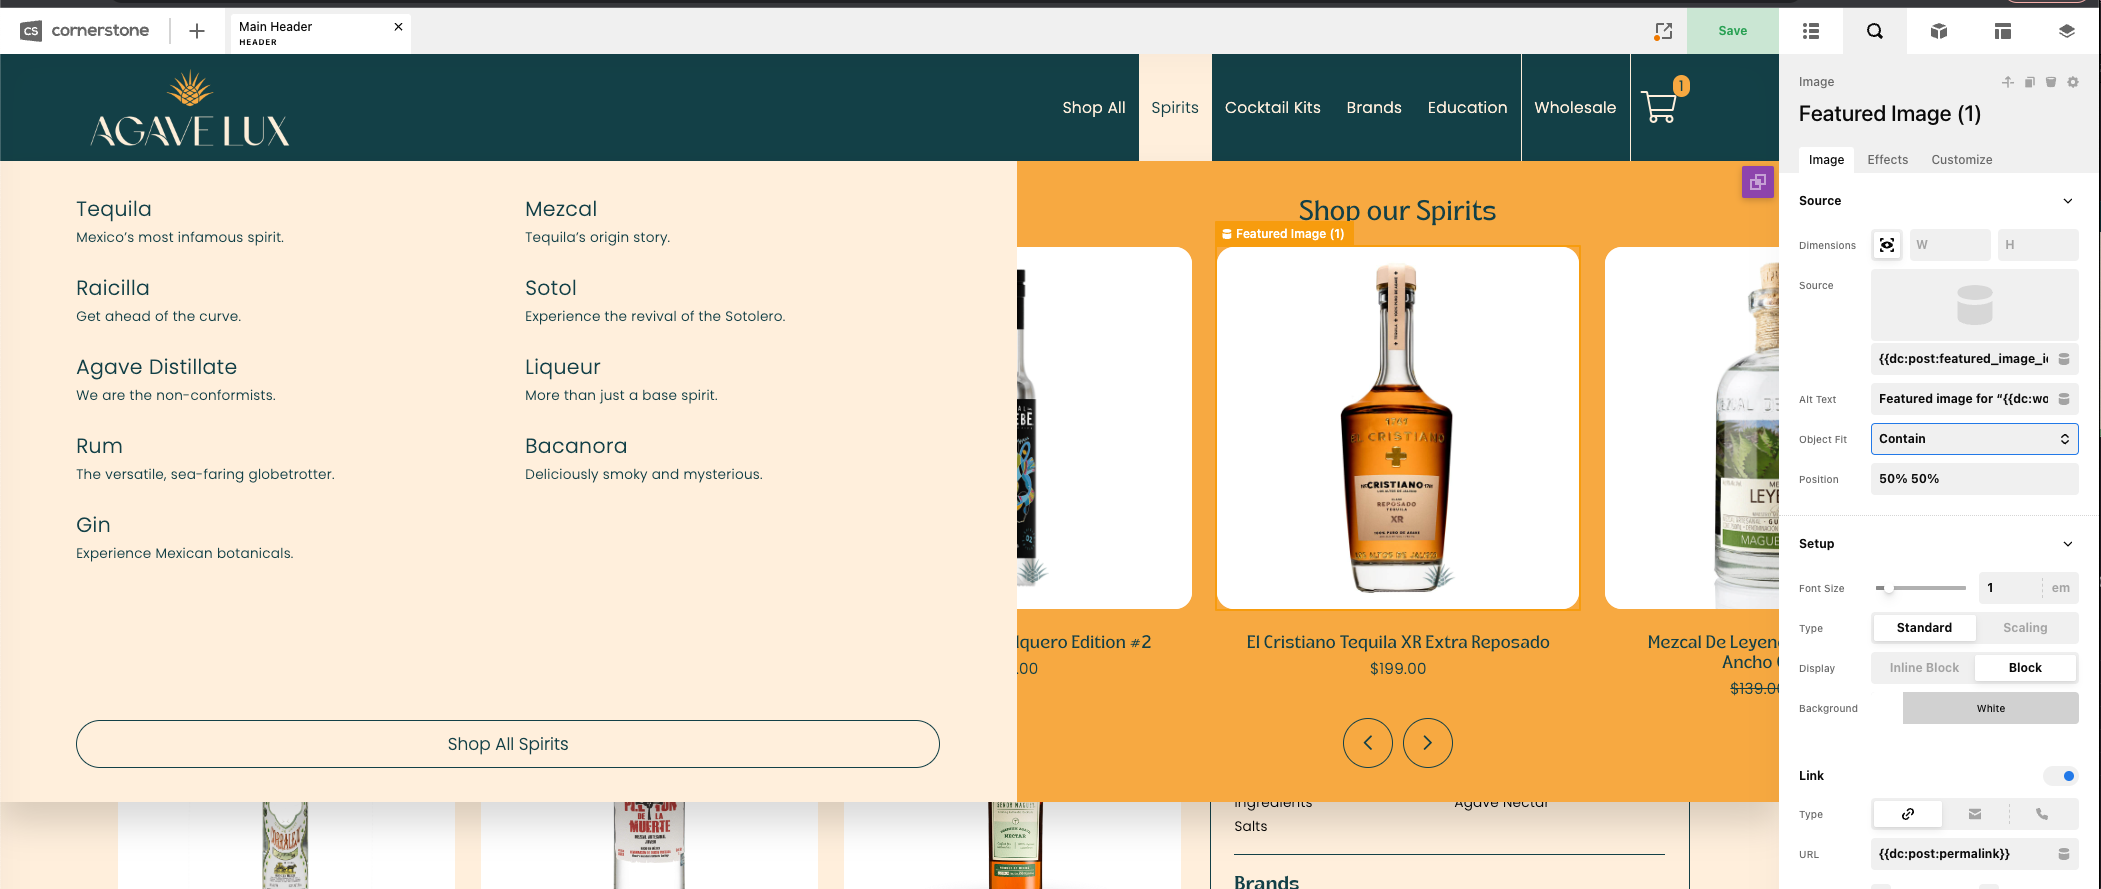Open the Object Fit dropdown
The height and width of the screenshot is (889, 2101).
[x=1974, y=439]
